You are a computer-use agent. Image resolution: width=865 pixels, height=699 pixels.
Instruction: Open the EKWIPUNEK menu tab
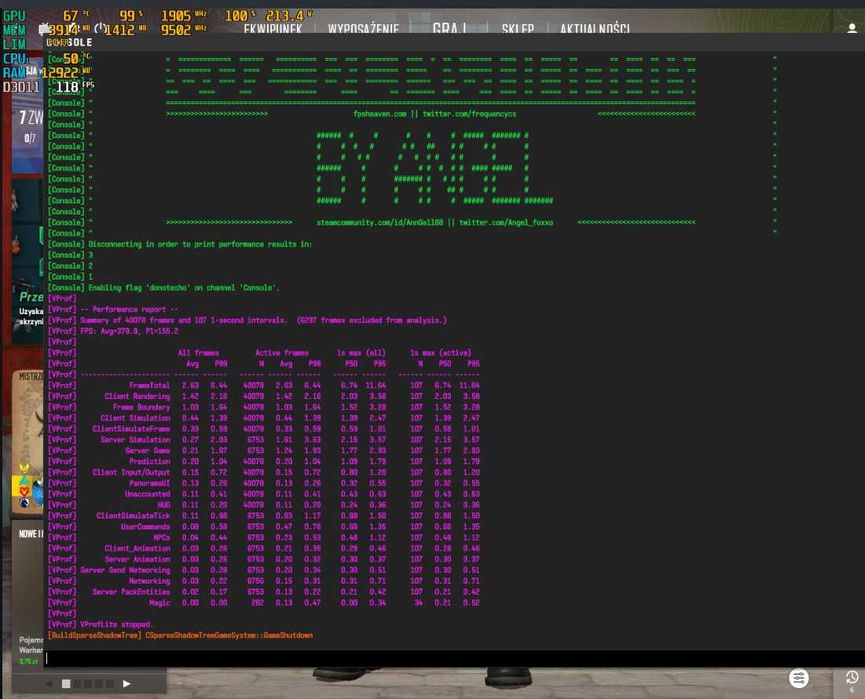point(273,28)
